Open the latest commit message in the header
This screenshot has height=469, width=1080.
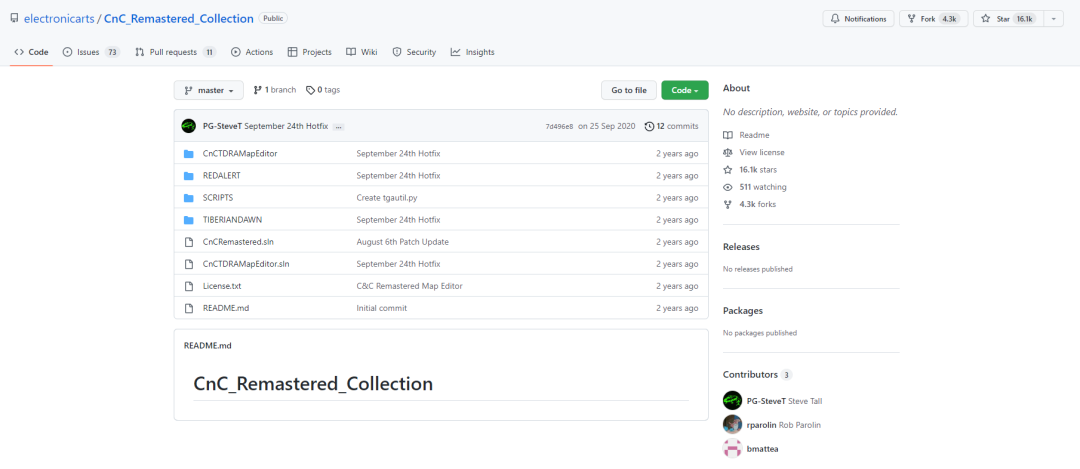[x=286, y=126]
